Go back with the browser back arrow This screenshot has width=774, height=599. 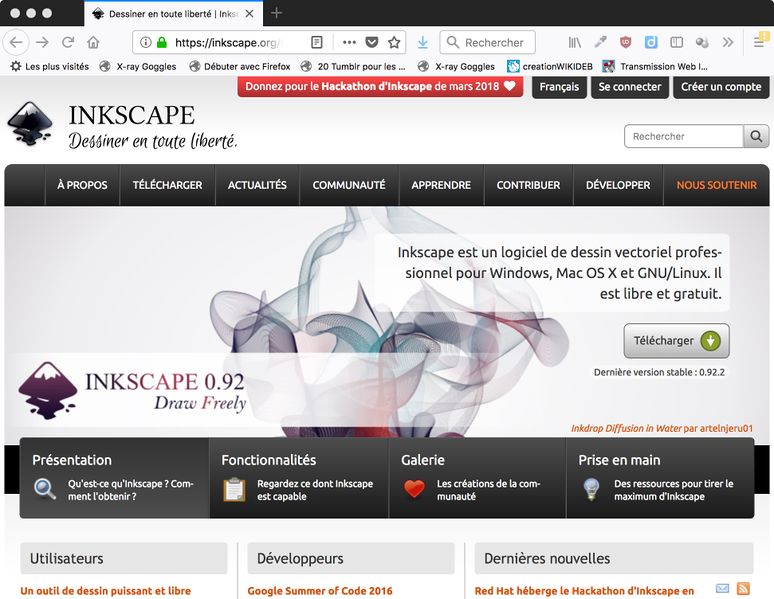click(x=16, y=42)
